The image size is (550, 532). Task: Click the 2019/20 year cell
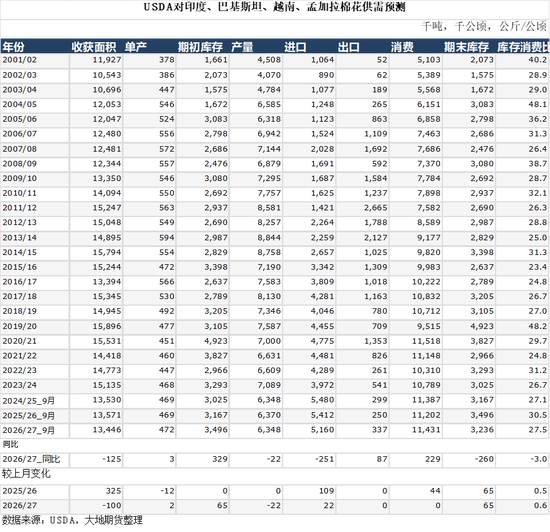20,326
